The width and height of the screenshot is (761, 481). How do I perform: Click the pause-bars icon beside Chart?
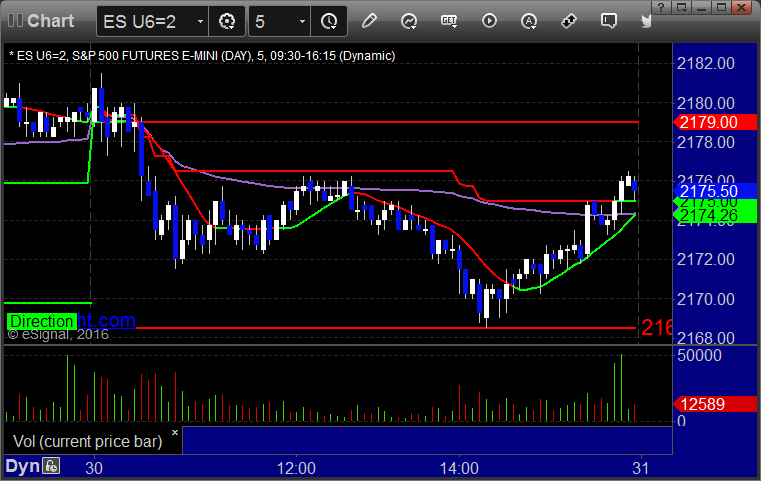click(15, 20)
